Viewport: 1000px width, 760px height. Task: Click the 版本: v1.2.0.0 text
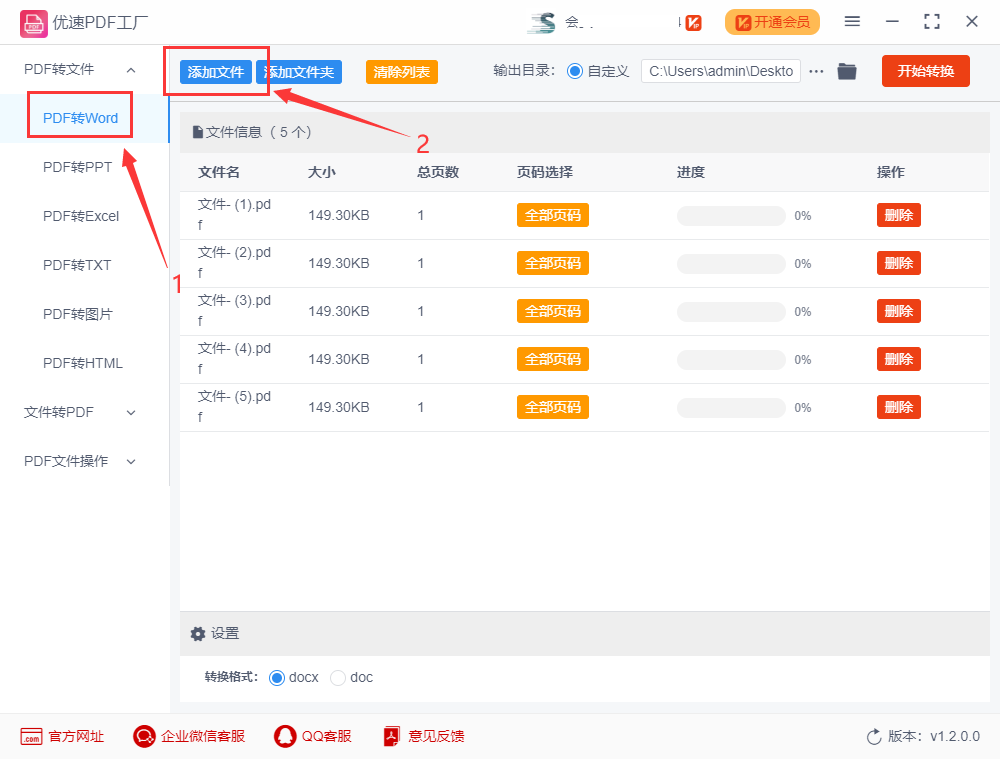click(x=934, y=736)
